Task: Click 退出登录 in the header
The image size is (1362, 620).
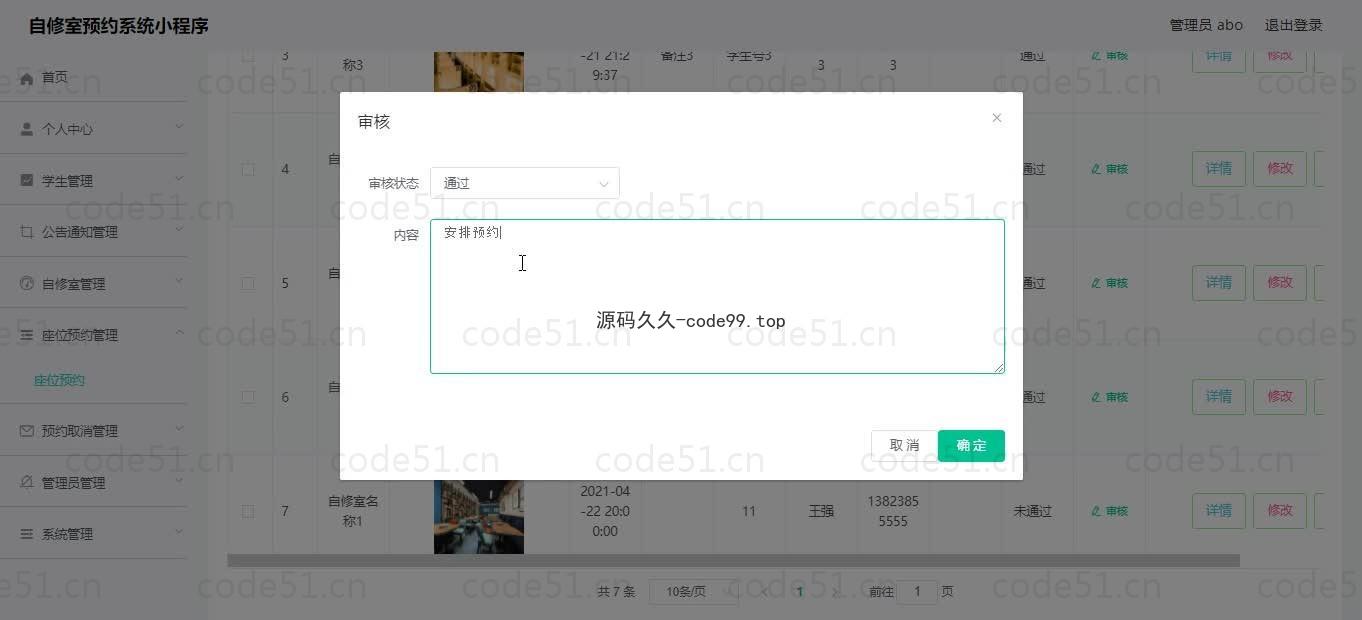Action: point(1293,25)
